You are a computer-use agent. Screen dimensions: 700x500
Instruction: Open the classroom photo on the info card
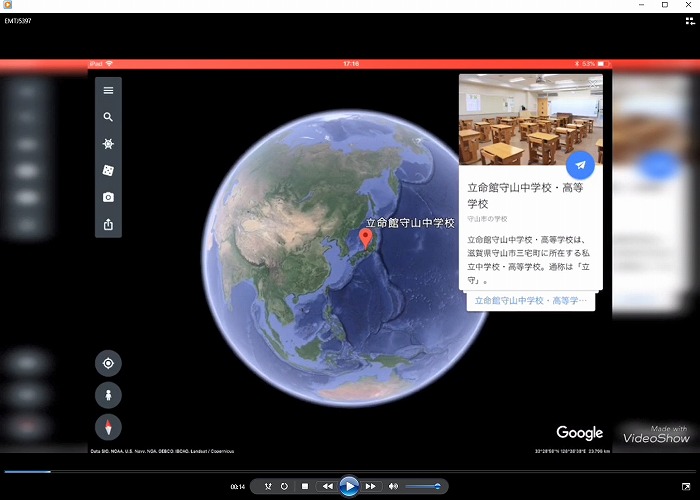[x=531, y=120]
